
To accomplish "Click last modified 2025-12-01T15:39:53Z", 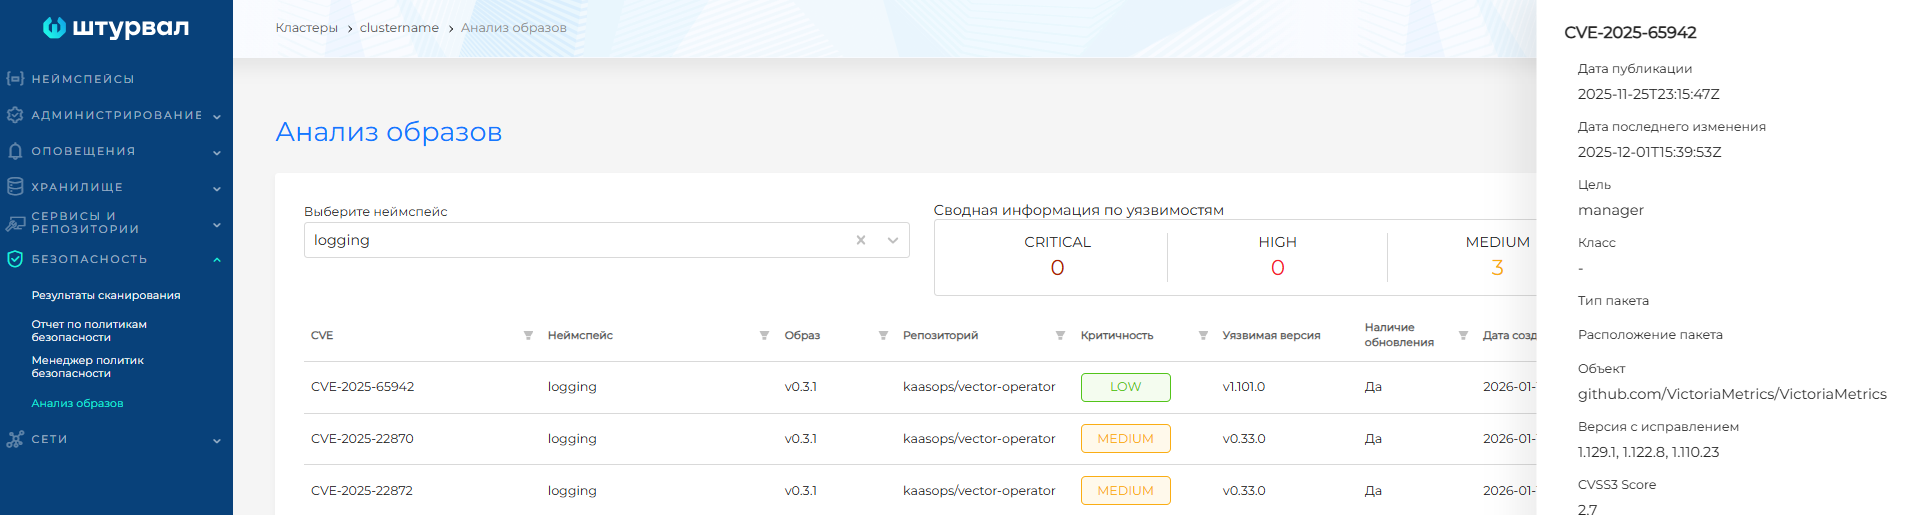I will (x=1650, y=152).
